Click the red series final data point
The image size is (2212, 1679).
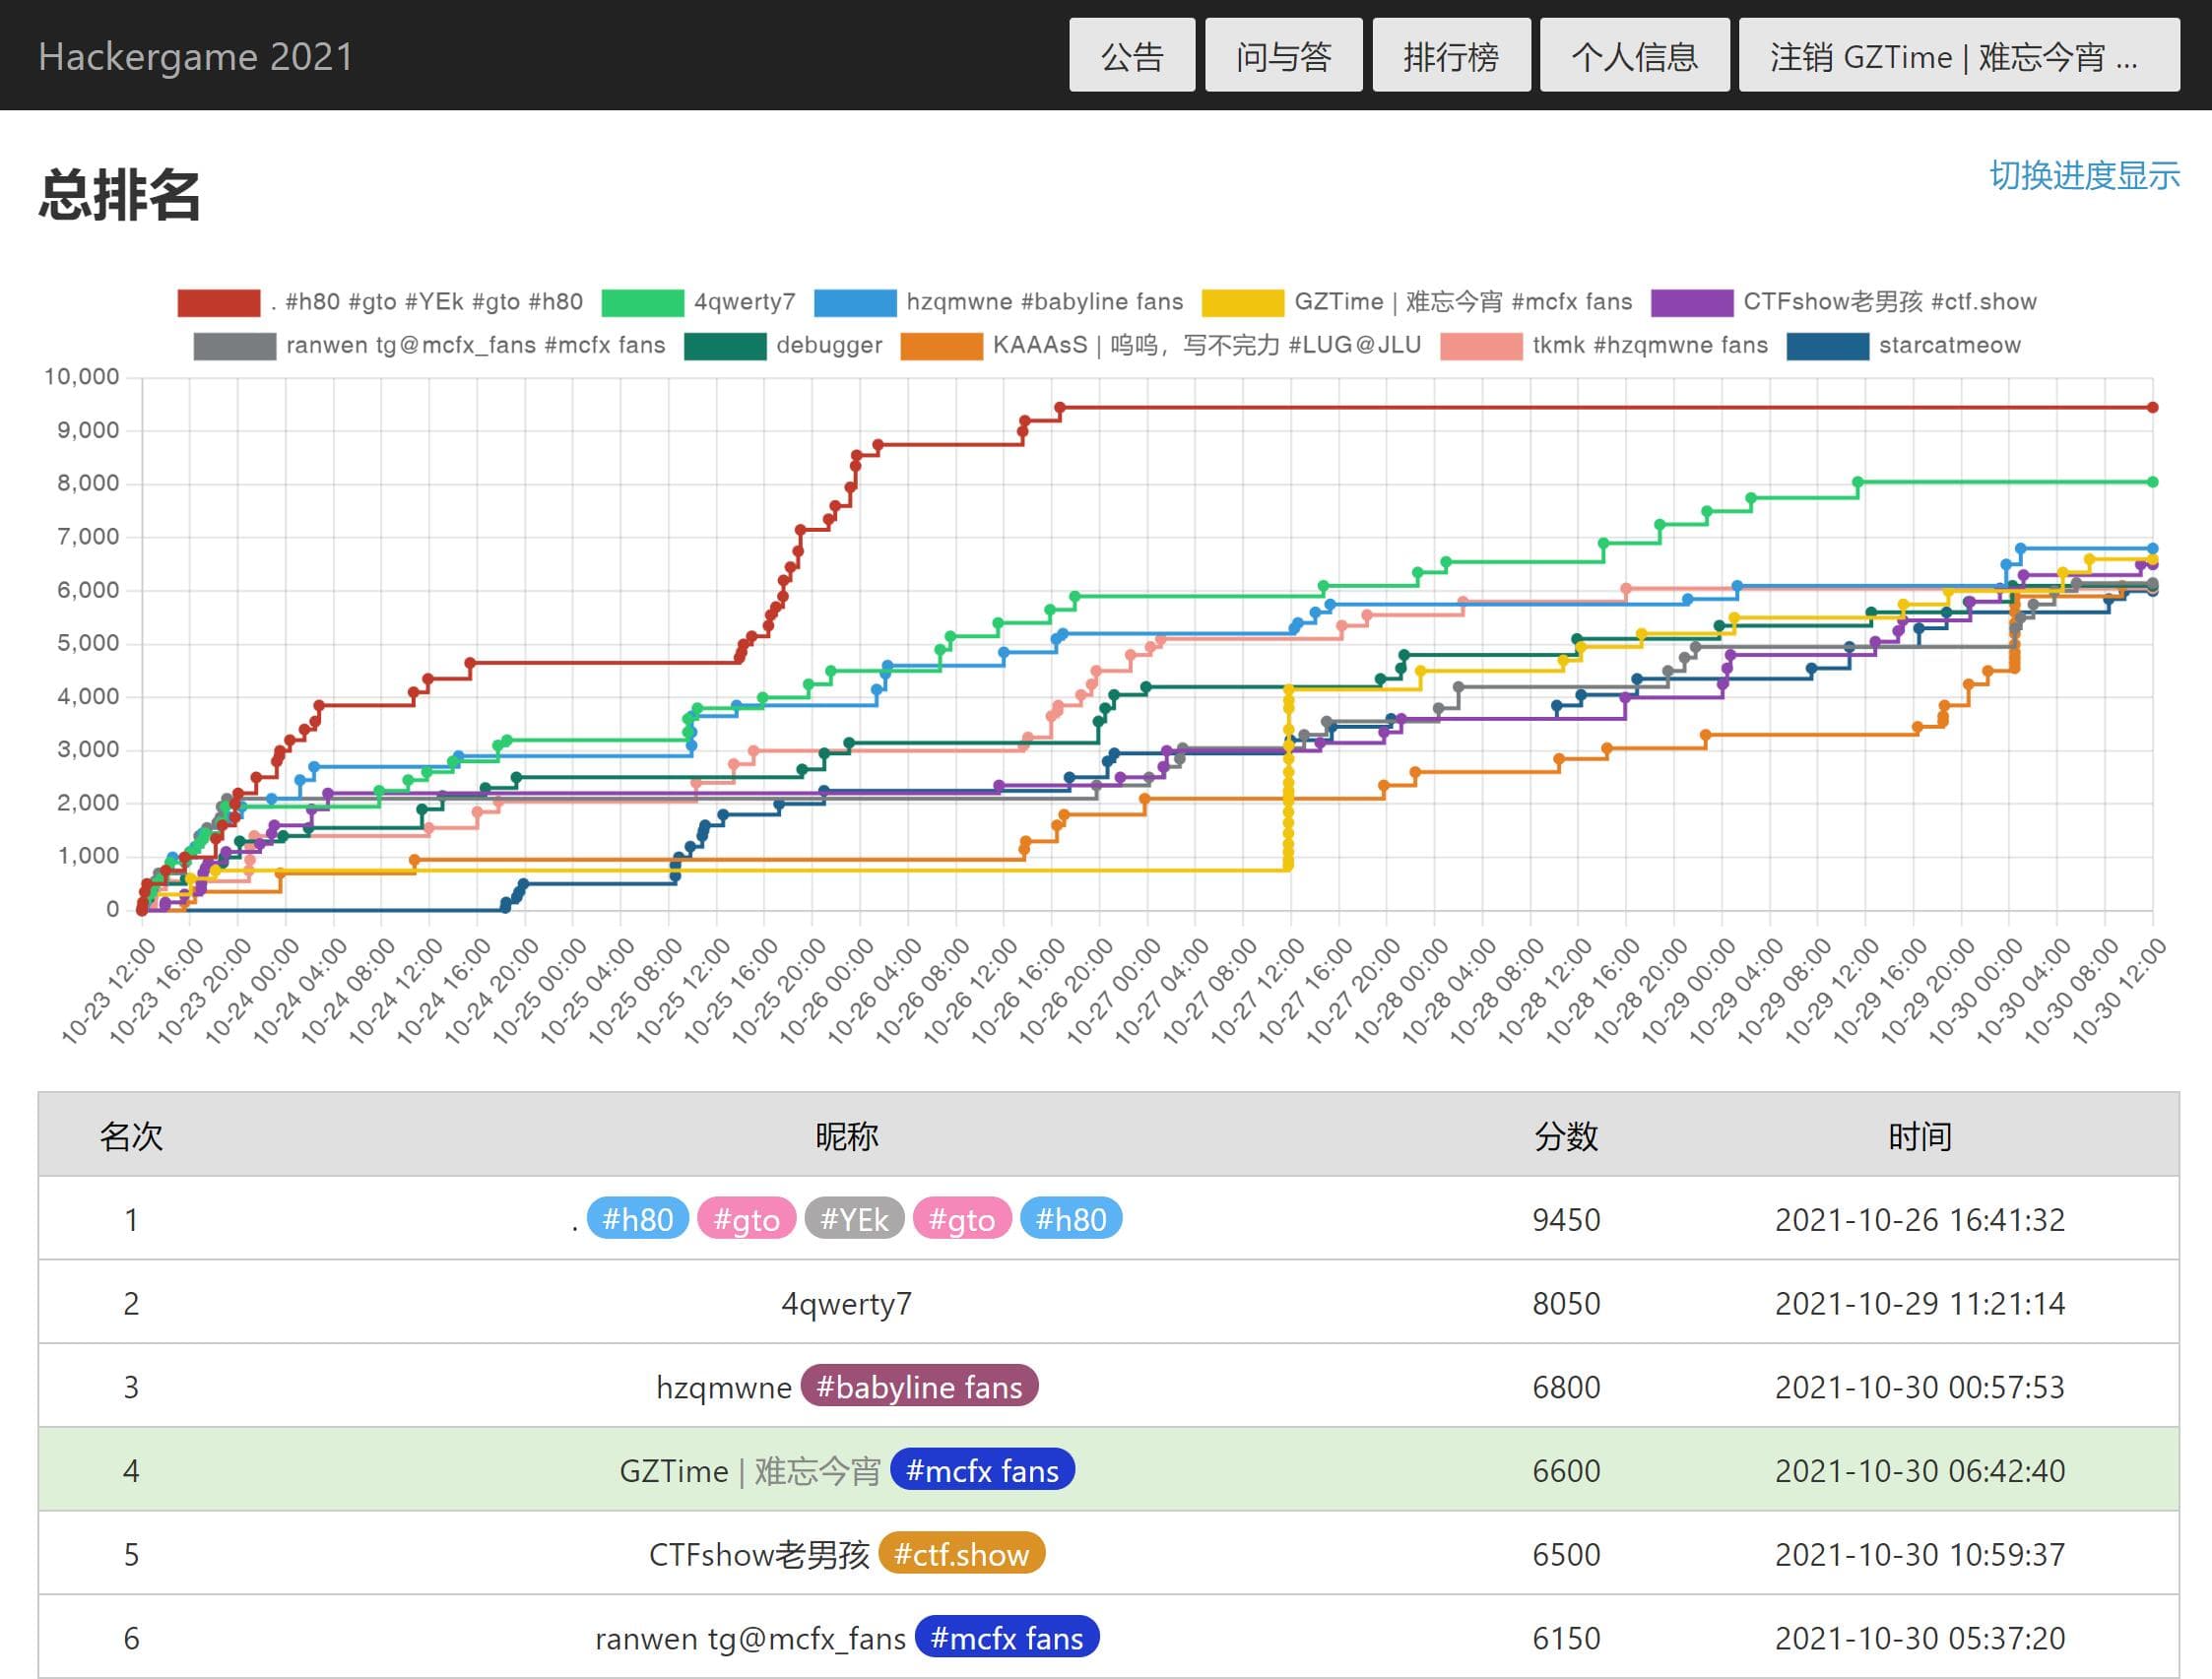2153,407
